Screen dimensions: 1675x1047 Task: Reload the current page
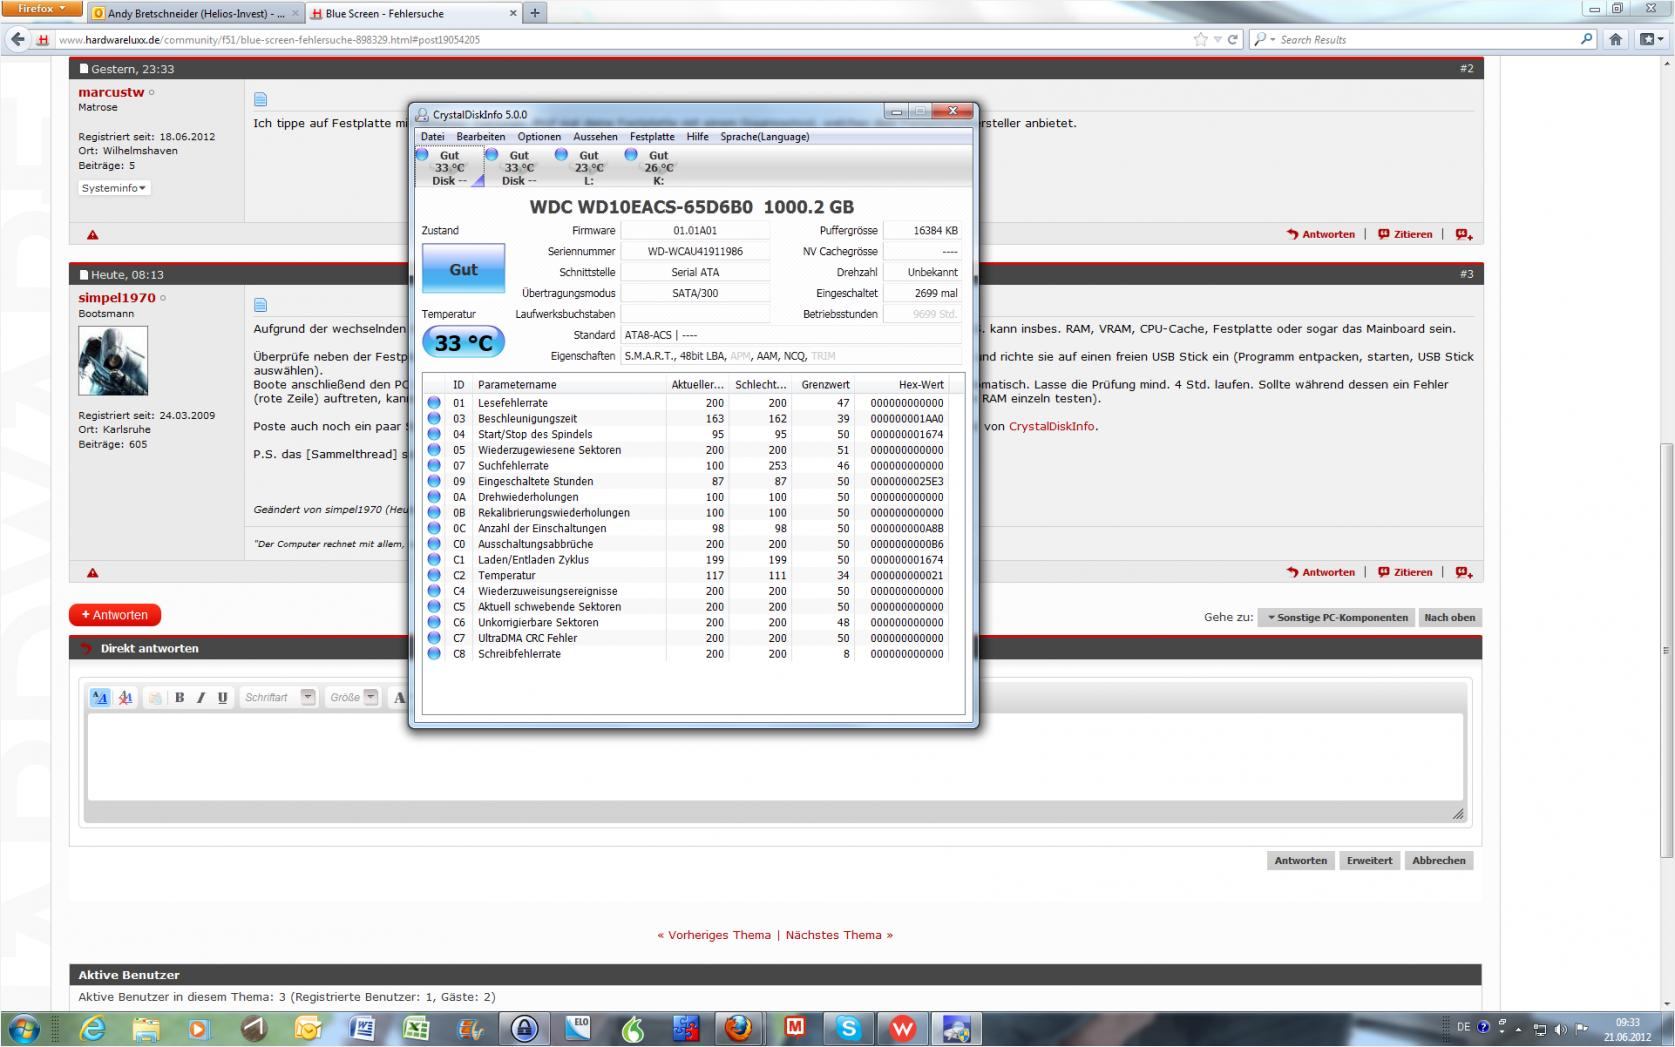[x=1233, y=39]
